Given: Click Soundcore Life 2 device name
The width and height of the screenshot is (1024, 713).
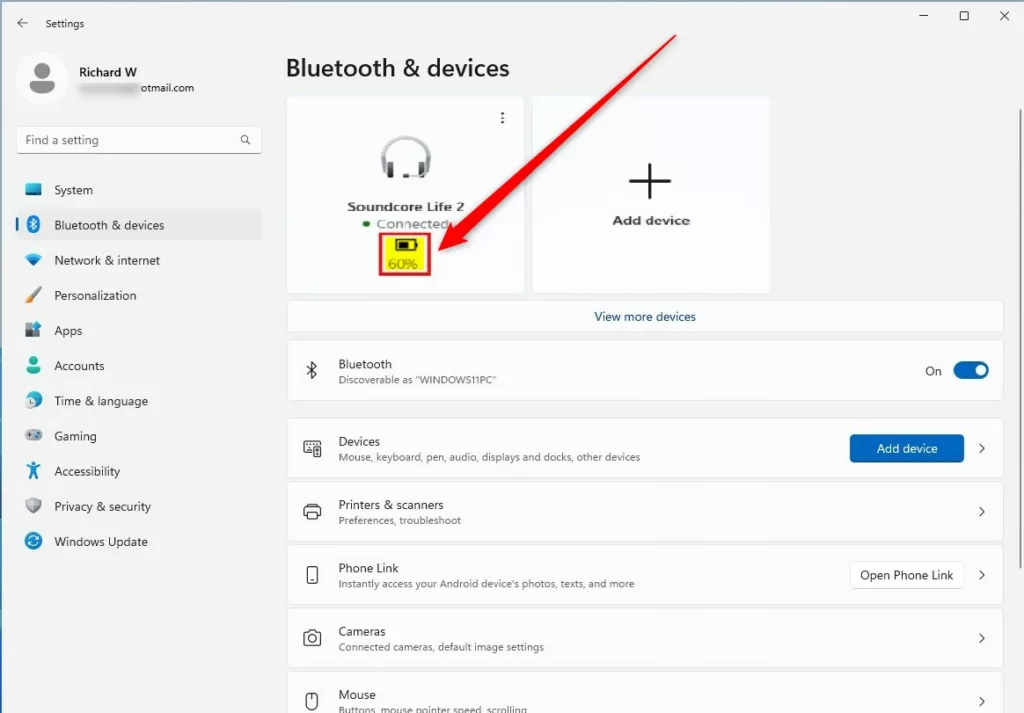Looking at the screenshot, I should (406, 206).
